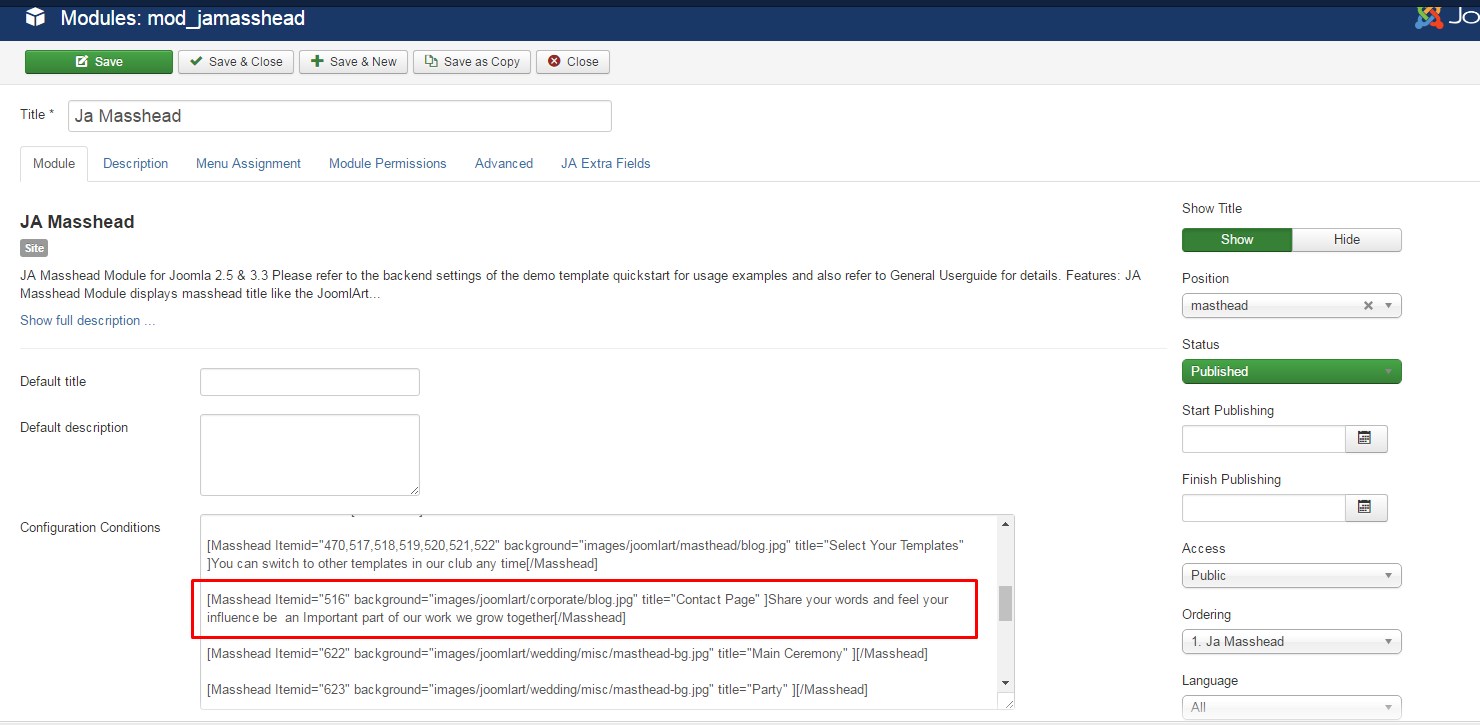Viewport: 1480px width, 725px height.
Task: Click the "Select Your Templates" masthead line
Action: 585,554
